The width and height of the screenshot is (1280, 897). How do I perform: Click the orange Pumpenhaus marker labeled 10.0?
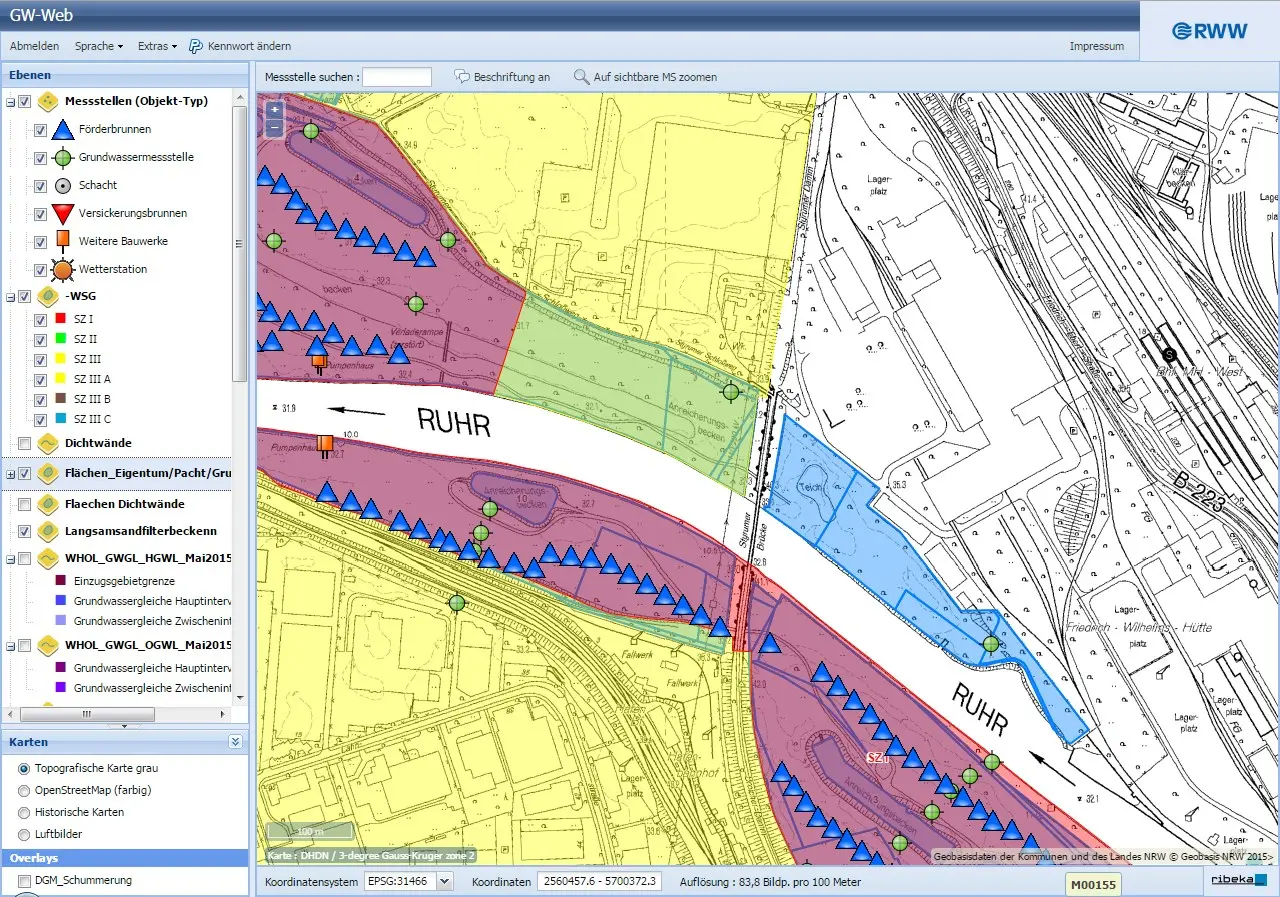(325, 445)
